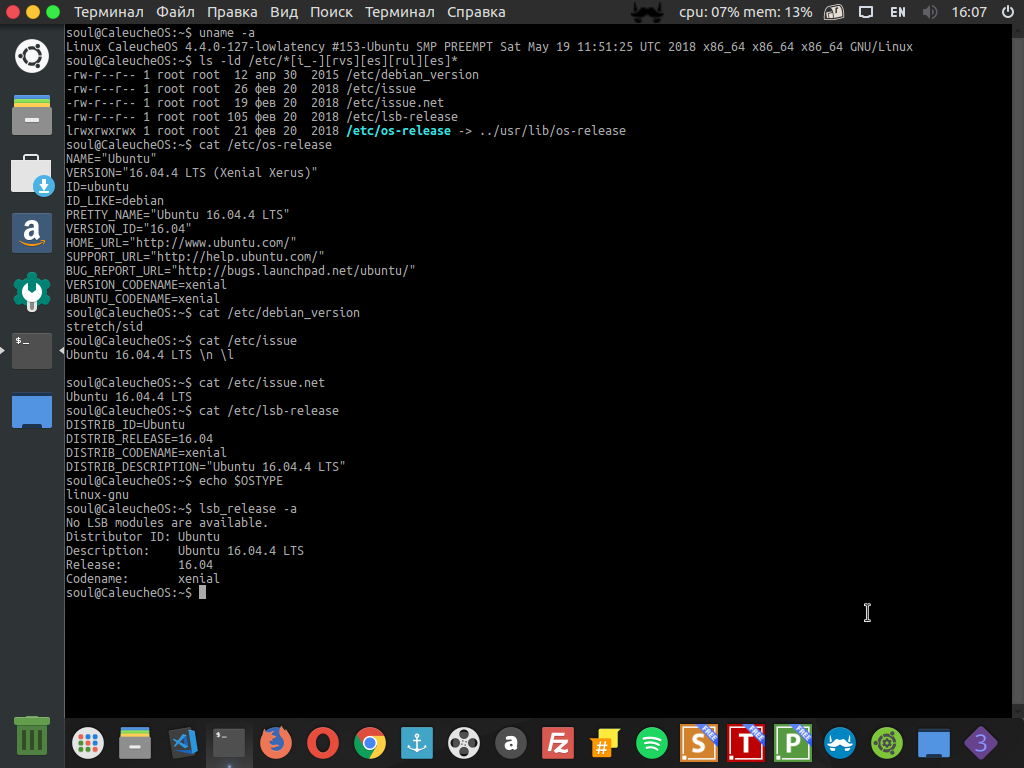The width and height of the screenshot is (1024, 768).
Task: Click the "linux-gnu" output line
Action: (x=97, y=494)
